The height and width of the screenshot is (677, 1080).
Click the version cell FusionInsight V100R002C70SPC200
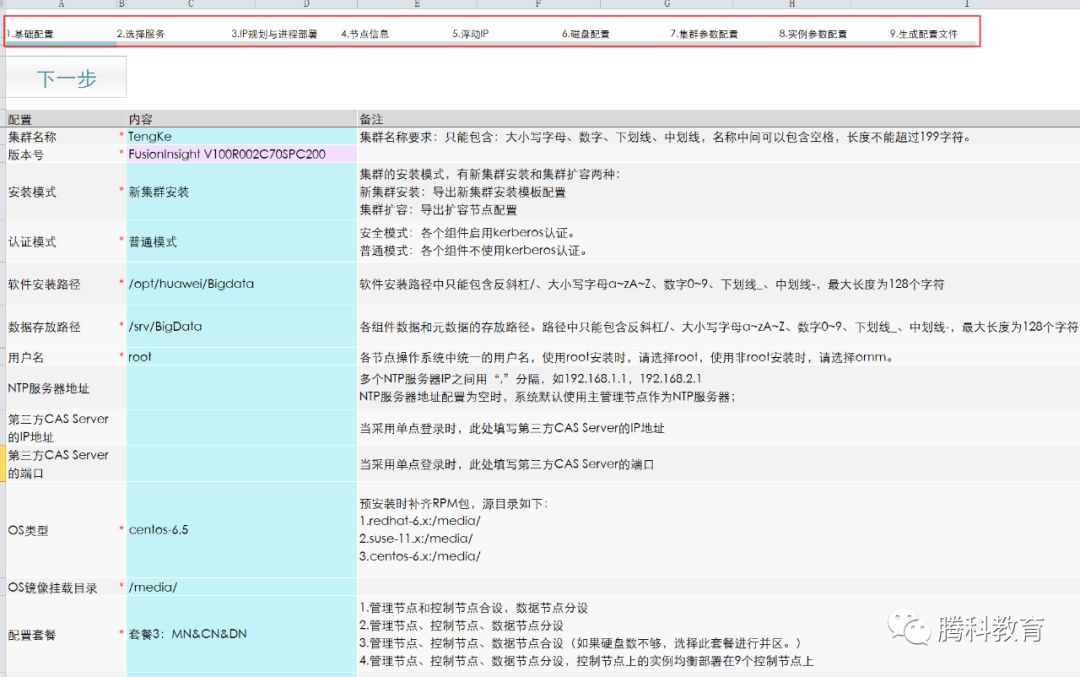coord(241,154)
